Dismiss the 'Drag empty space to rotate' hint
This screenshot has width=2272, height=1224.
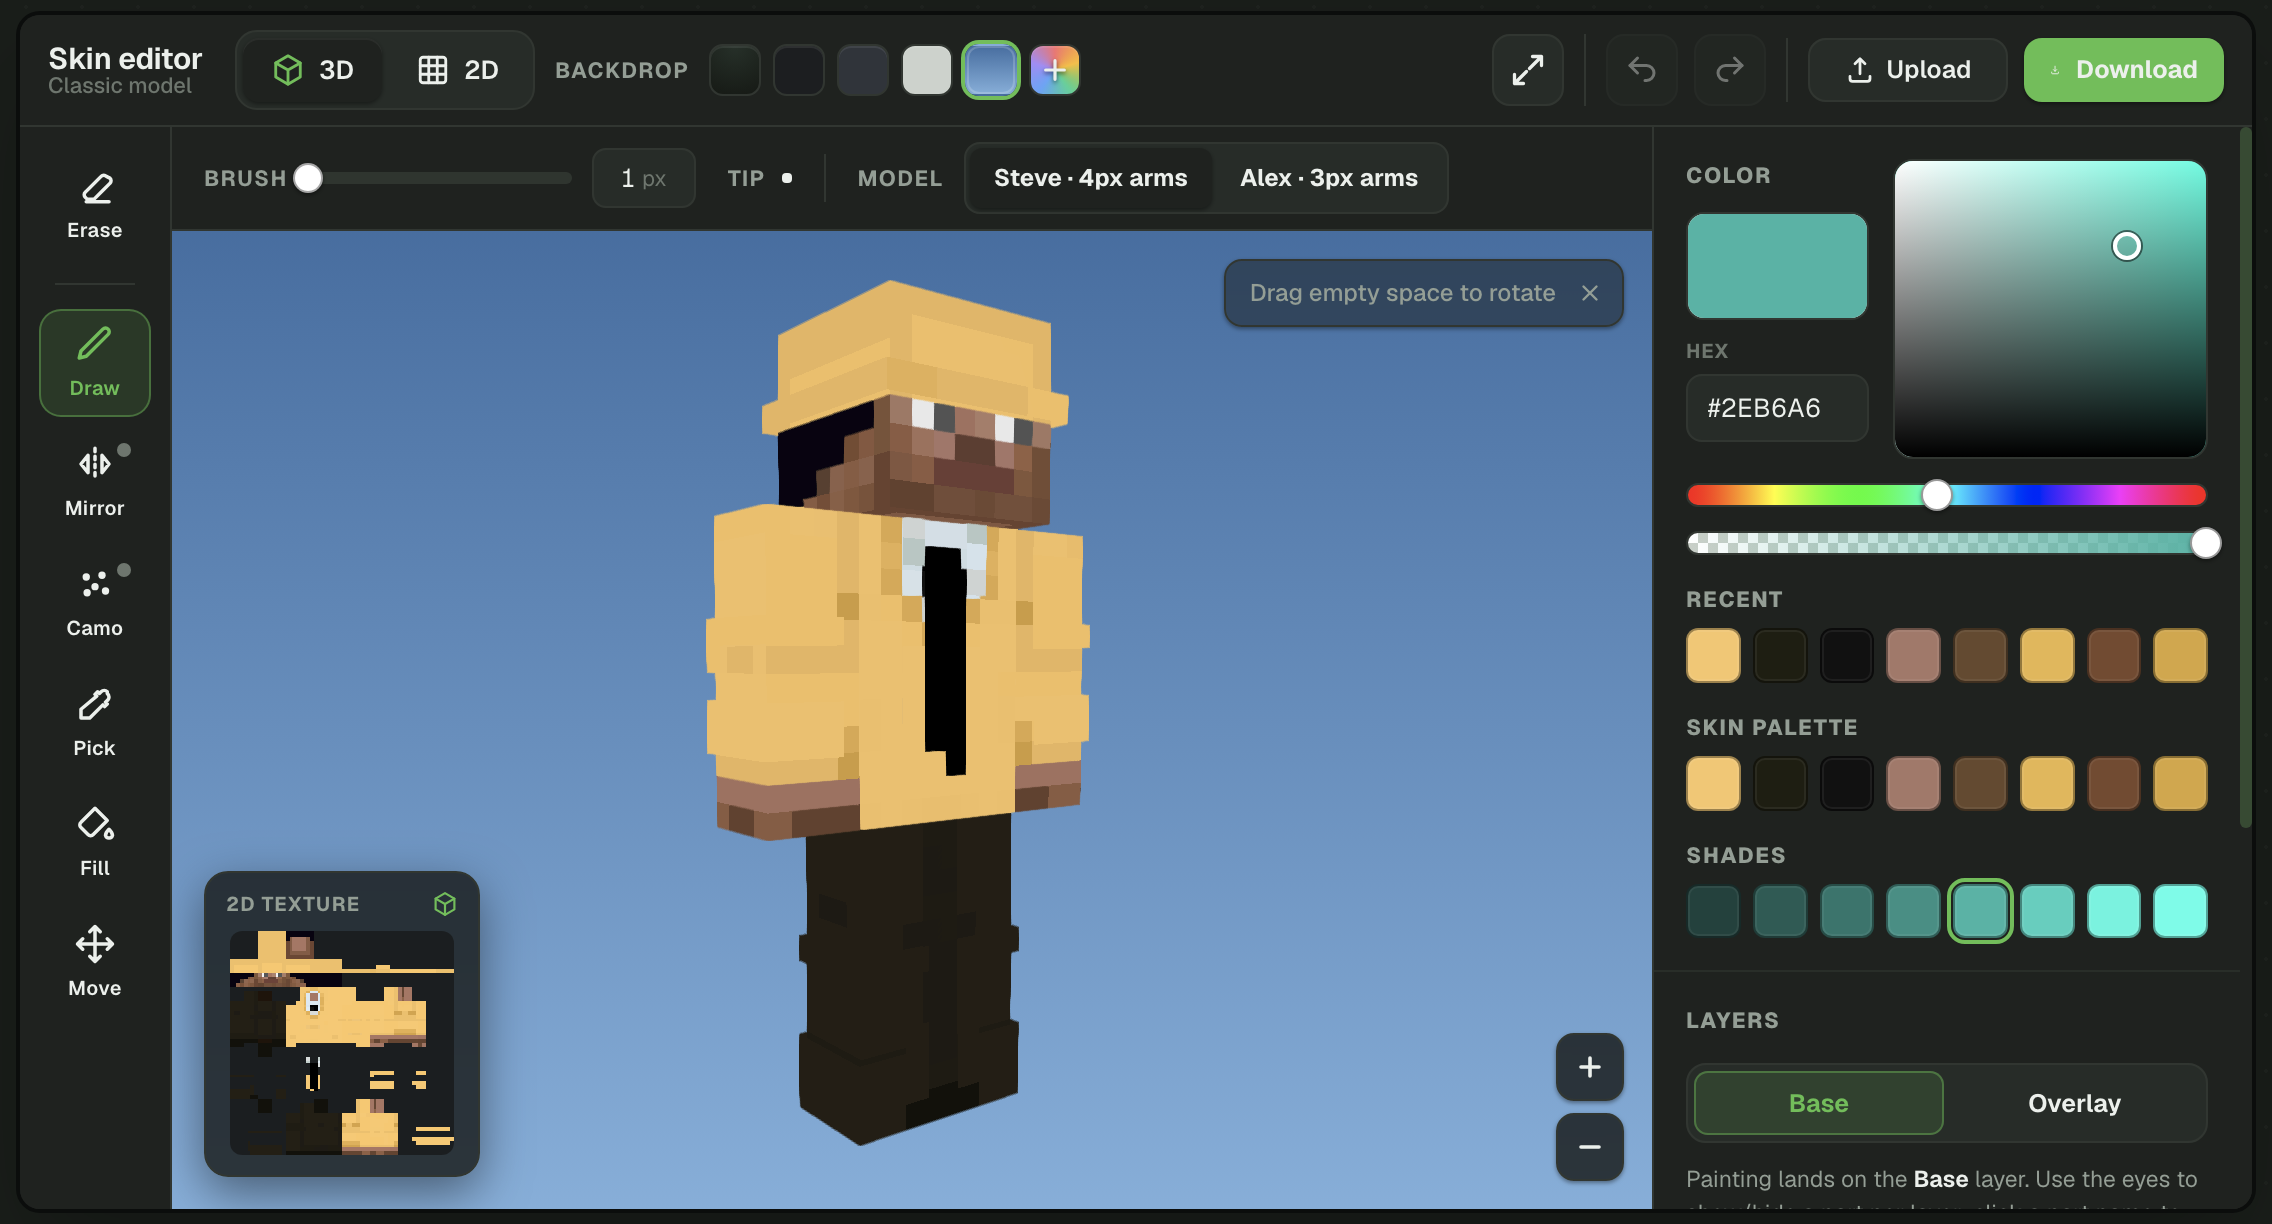tap(1590, 293)
